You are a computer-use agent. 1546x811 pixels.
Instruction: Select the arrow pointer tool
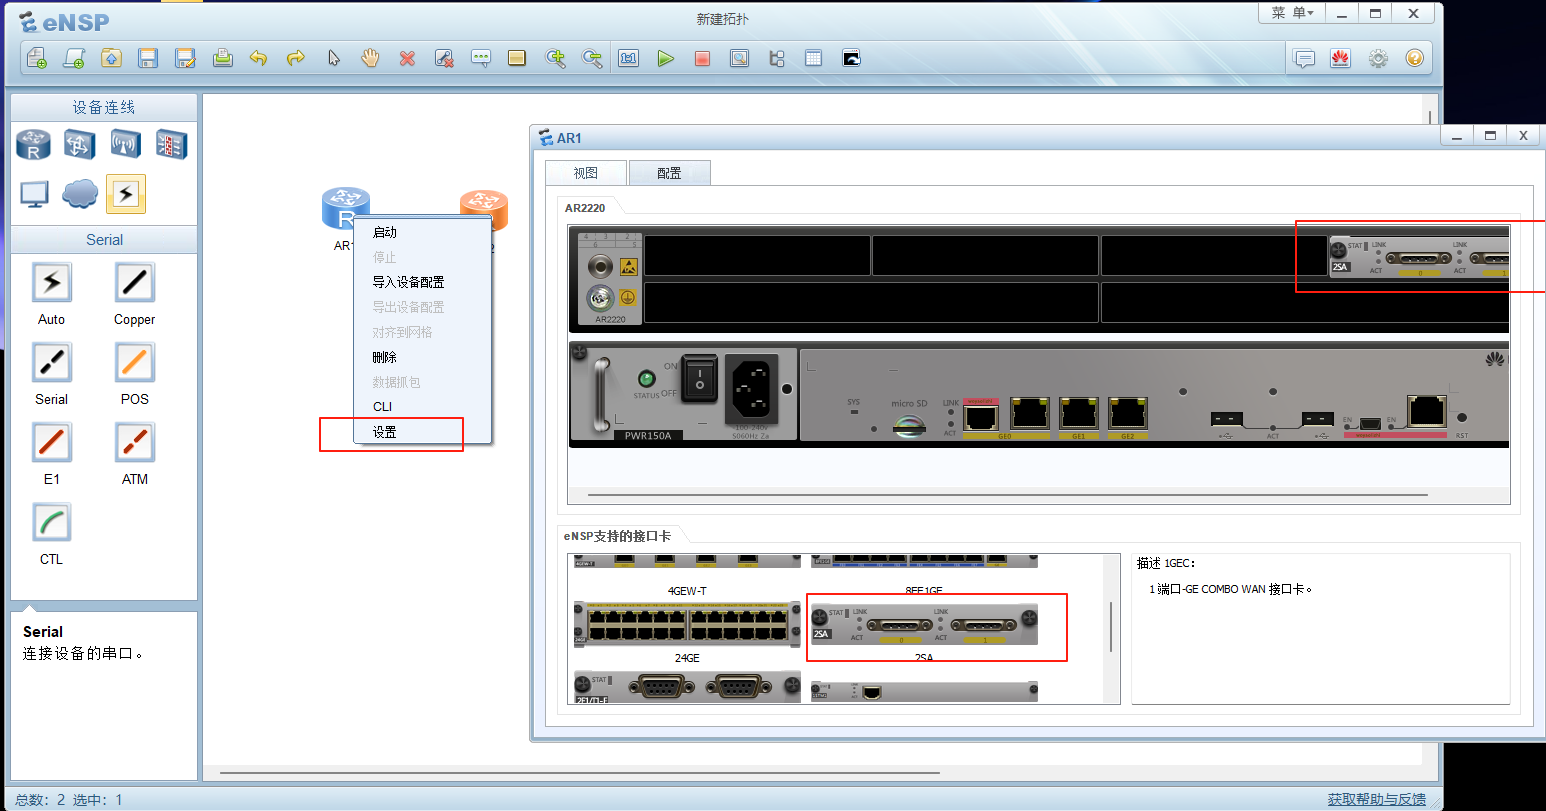(333, 58)
